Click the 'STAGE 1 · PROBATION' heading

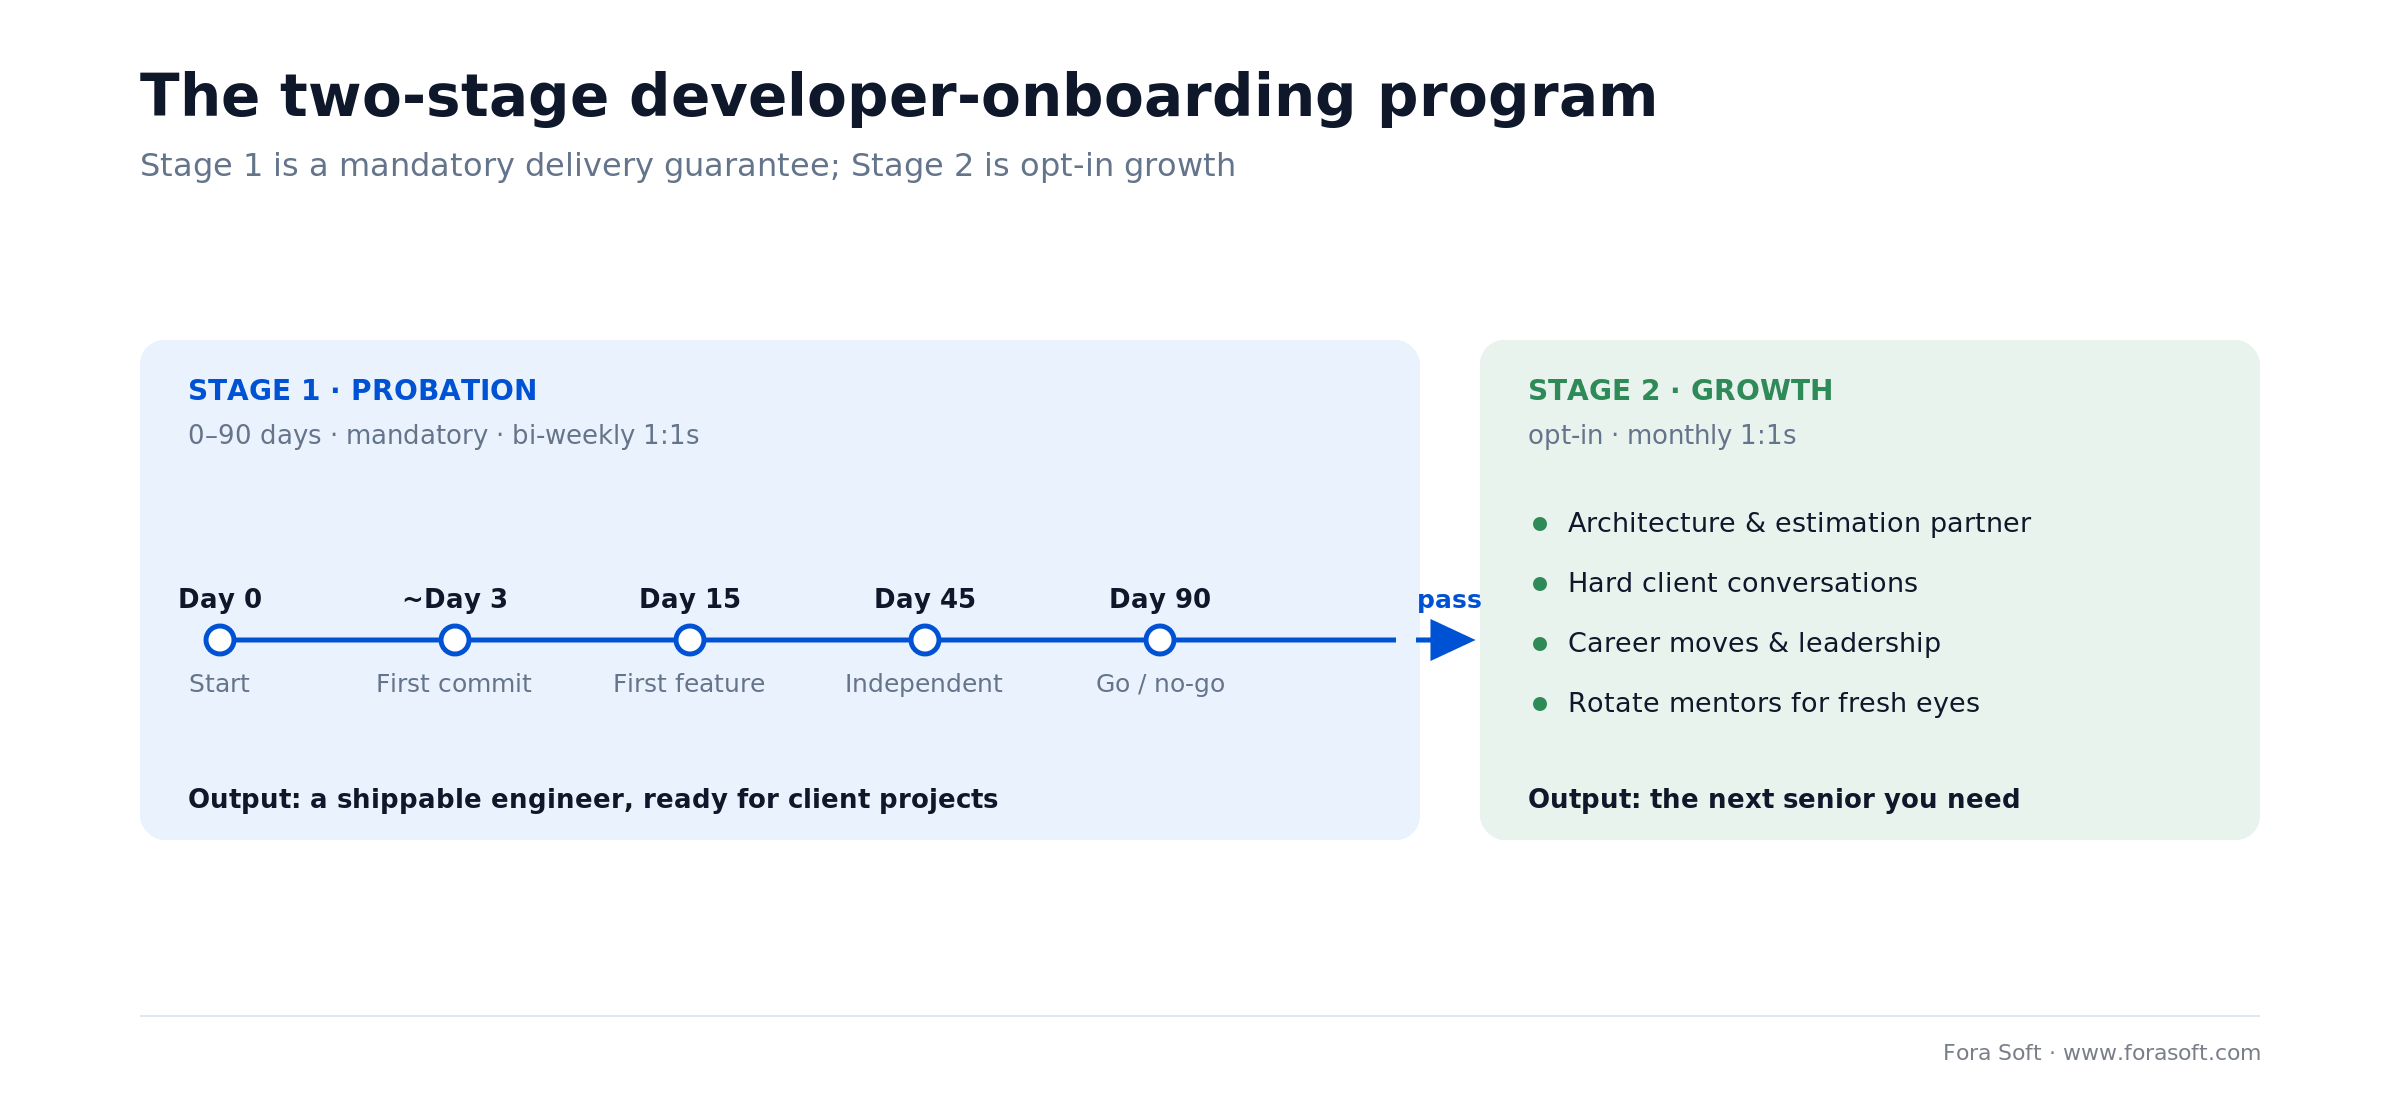pos(362,391)
